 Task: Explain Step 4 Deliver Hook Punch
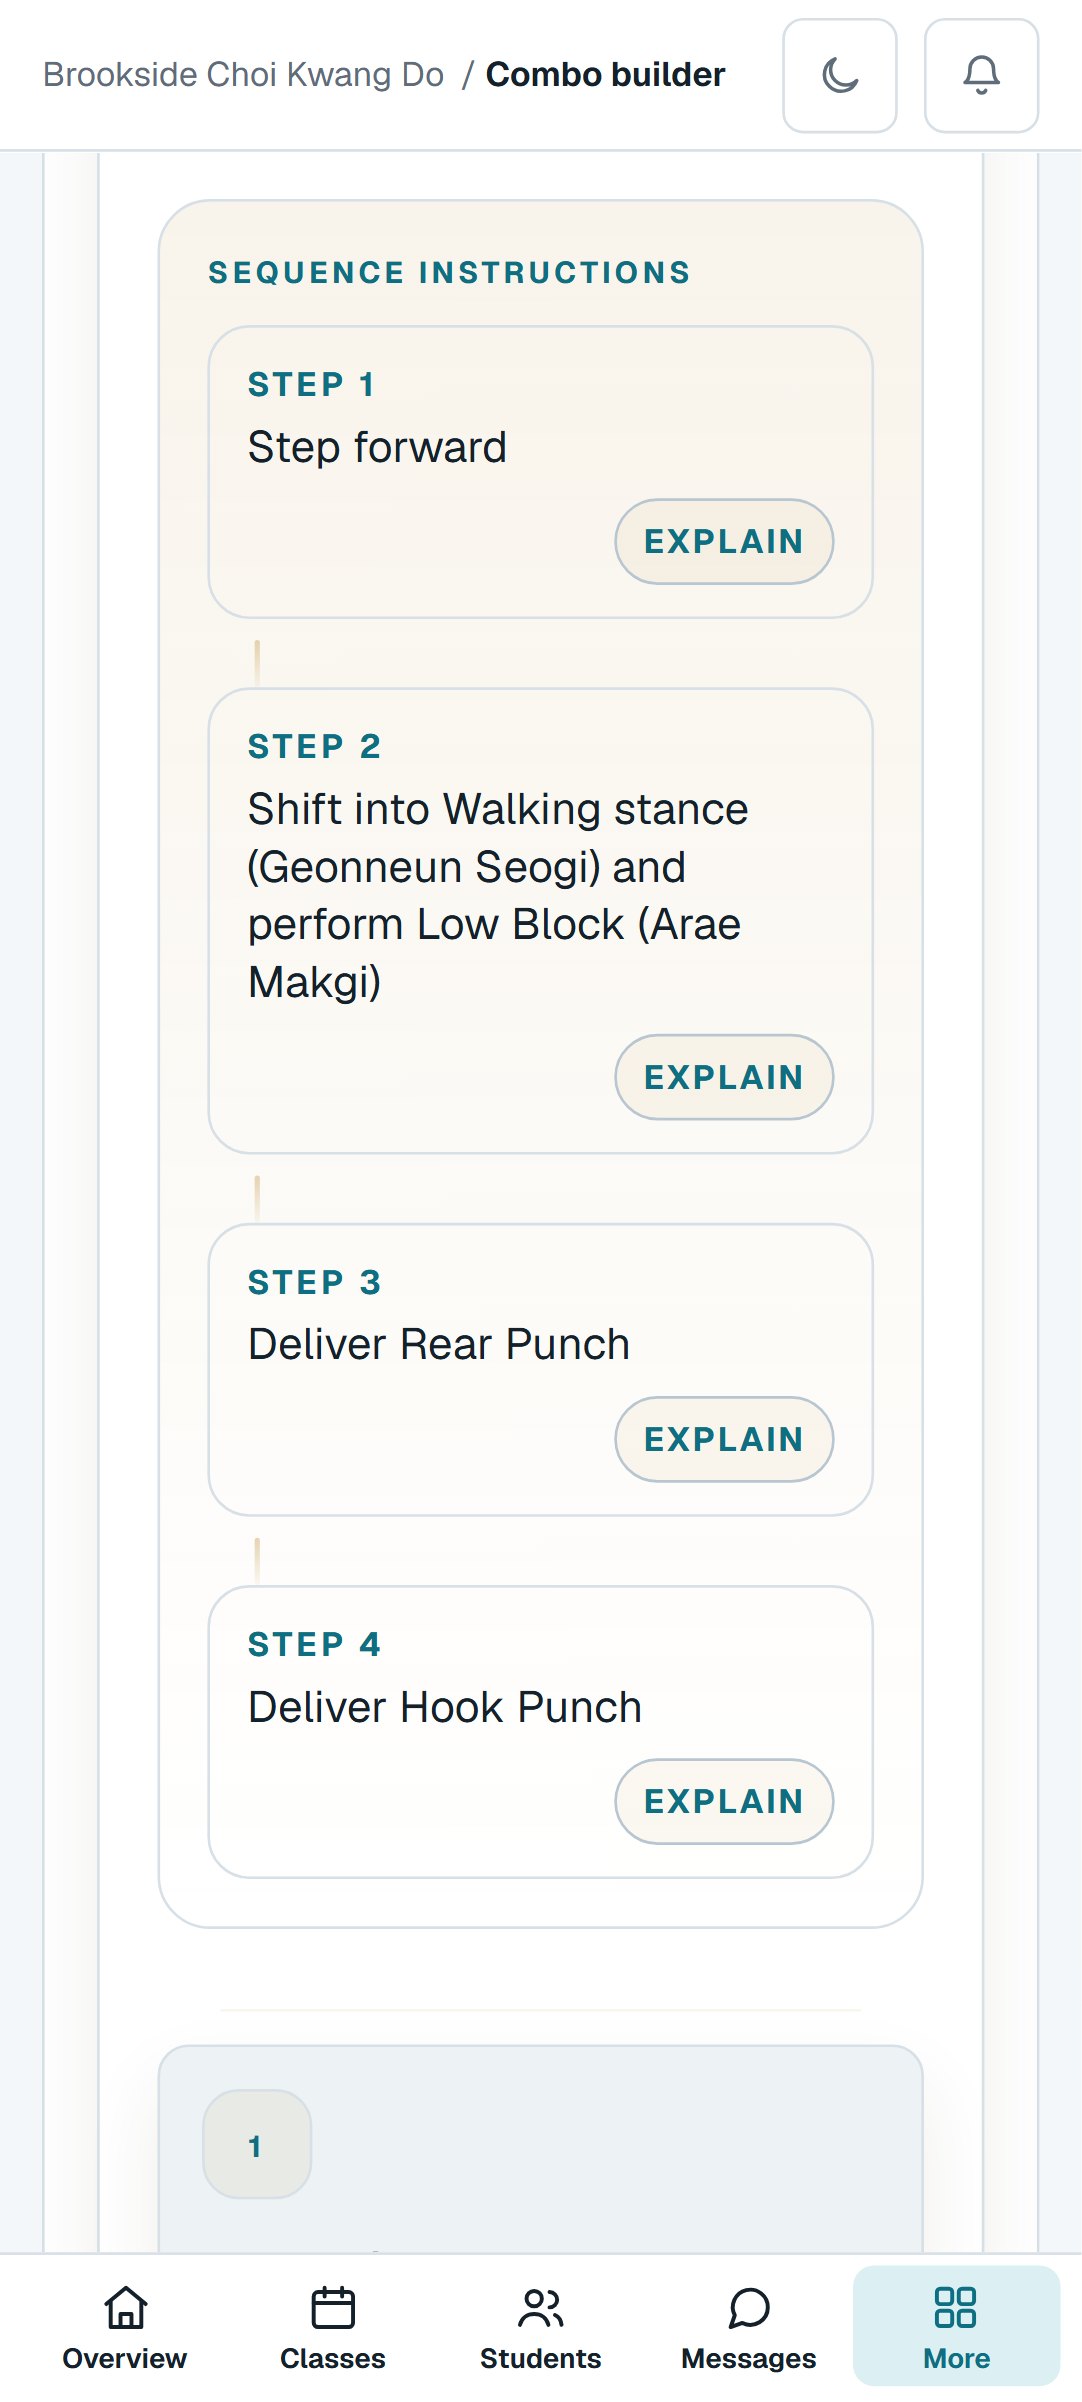point(724,1801)
